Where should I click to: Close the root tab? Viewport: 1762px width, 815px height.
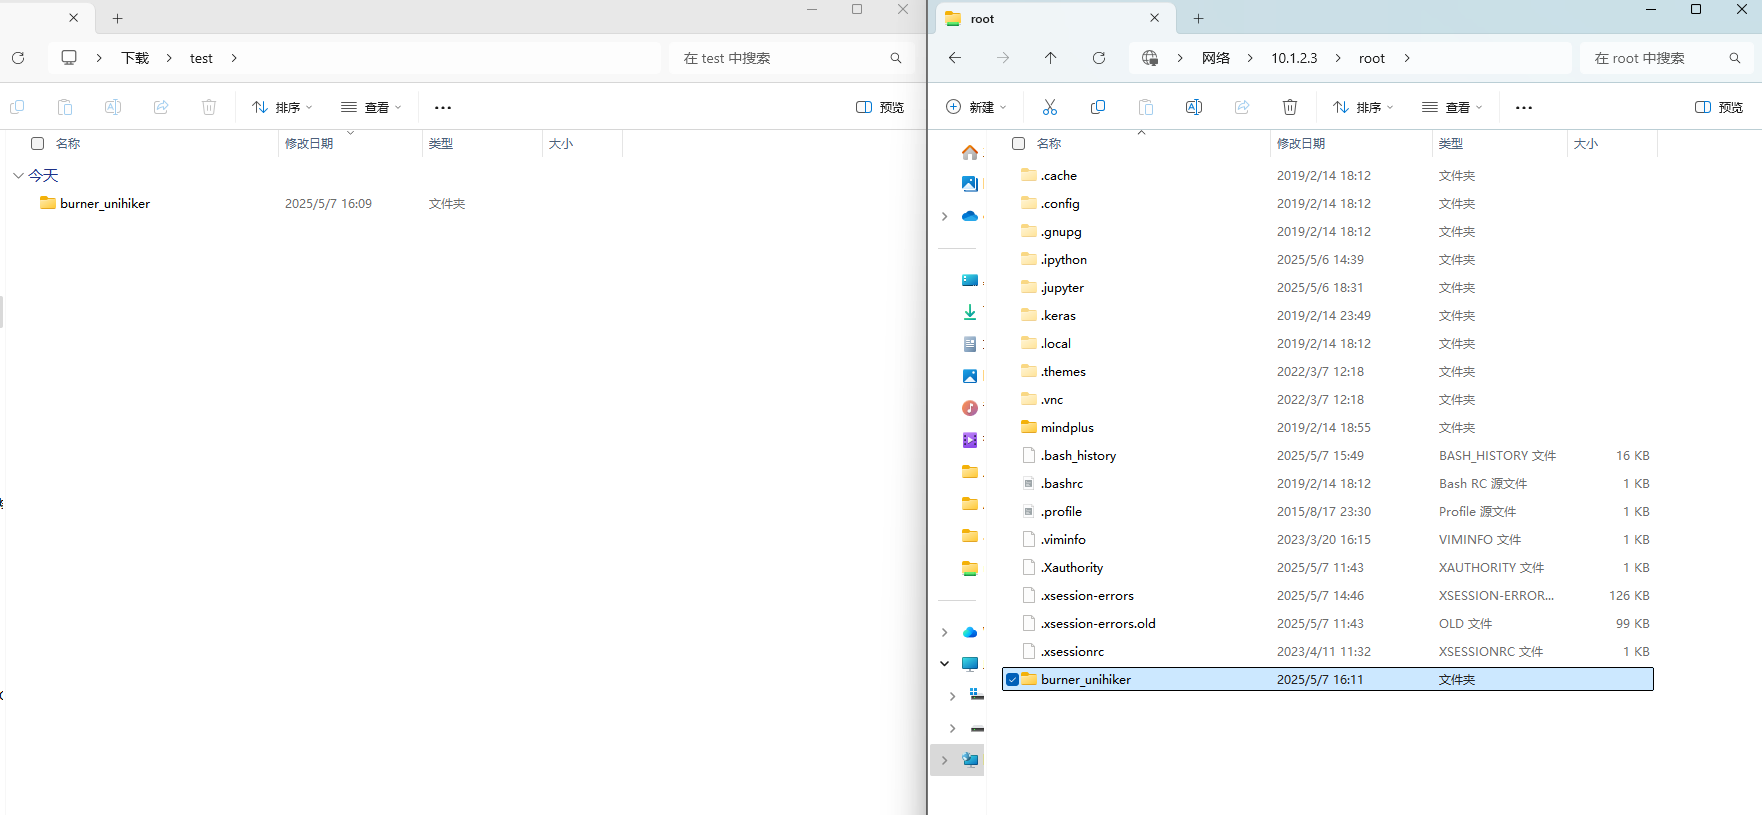point(1155,18)
